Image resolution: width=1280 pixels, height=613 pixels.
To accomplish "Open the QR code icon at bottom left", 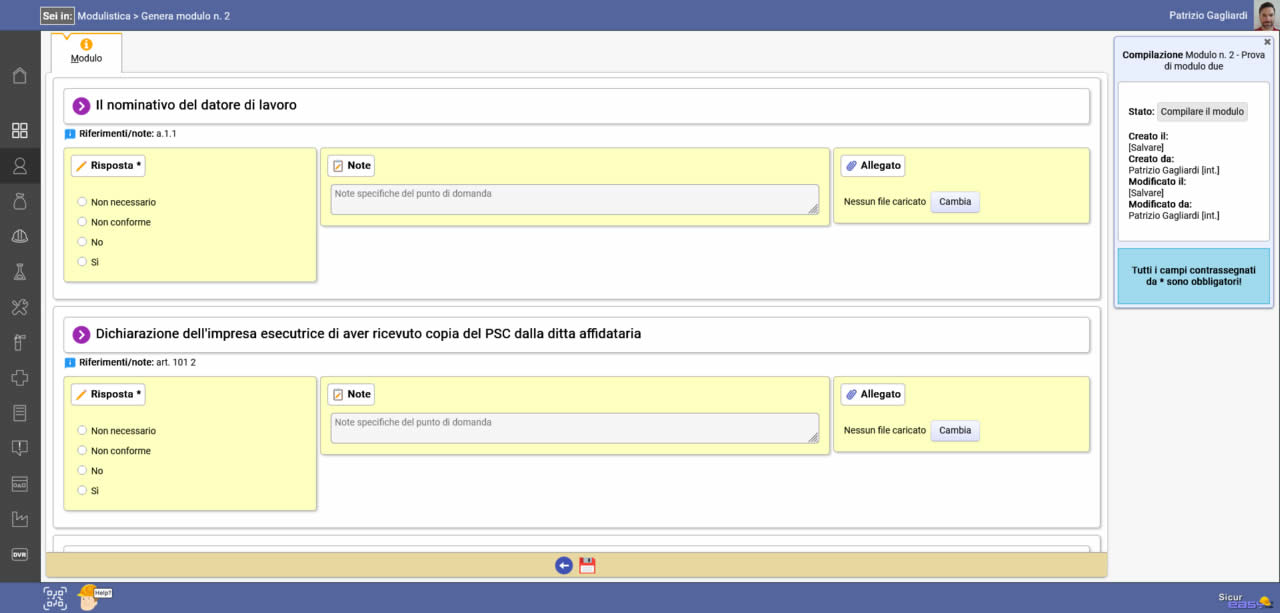I will [54, 597].
